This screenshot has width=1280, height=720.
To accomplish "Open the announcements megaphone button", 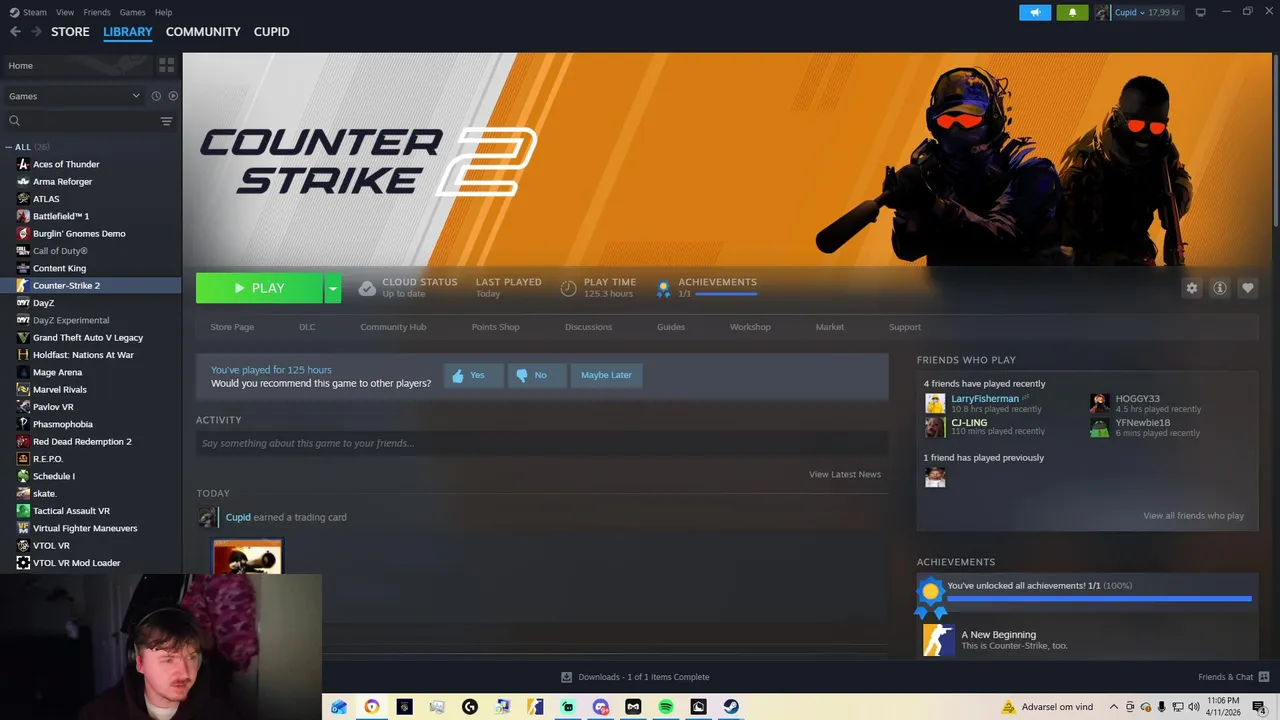I will tap(1035, 12).
